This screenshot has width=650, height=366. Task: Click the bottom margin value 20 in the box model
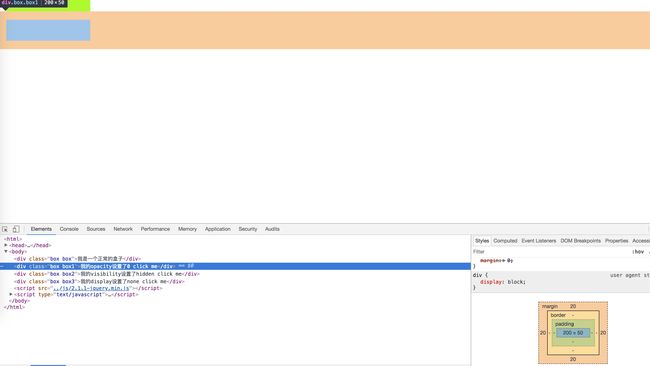tap(572, 359)
